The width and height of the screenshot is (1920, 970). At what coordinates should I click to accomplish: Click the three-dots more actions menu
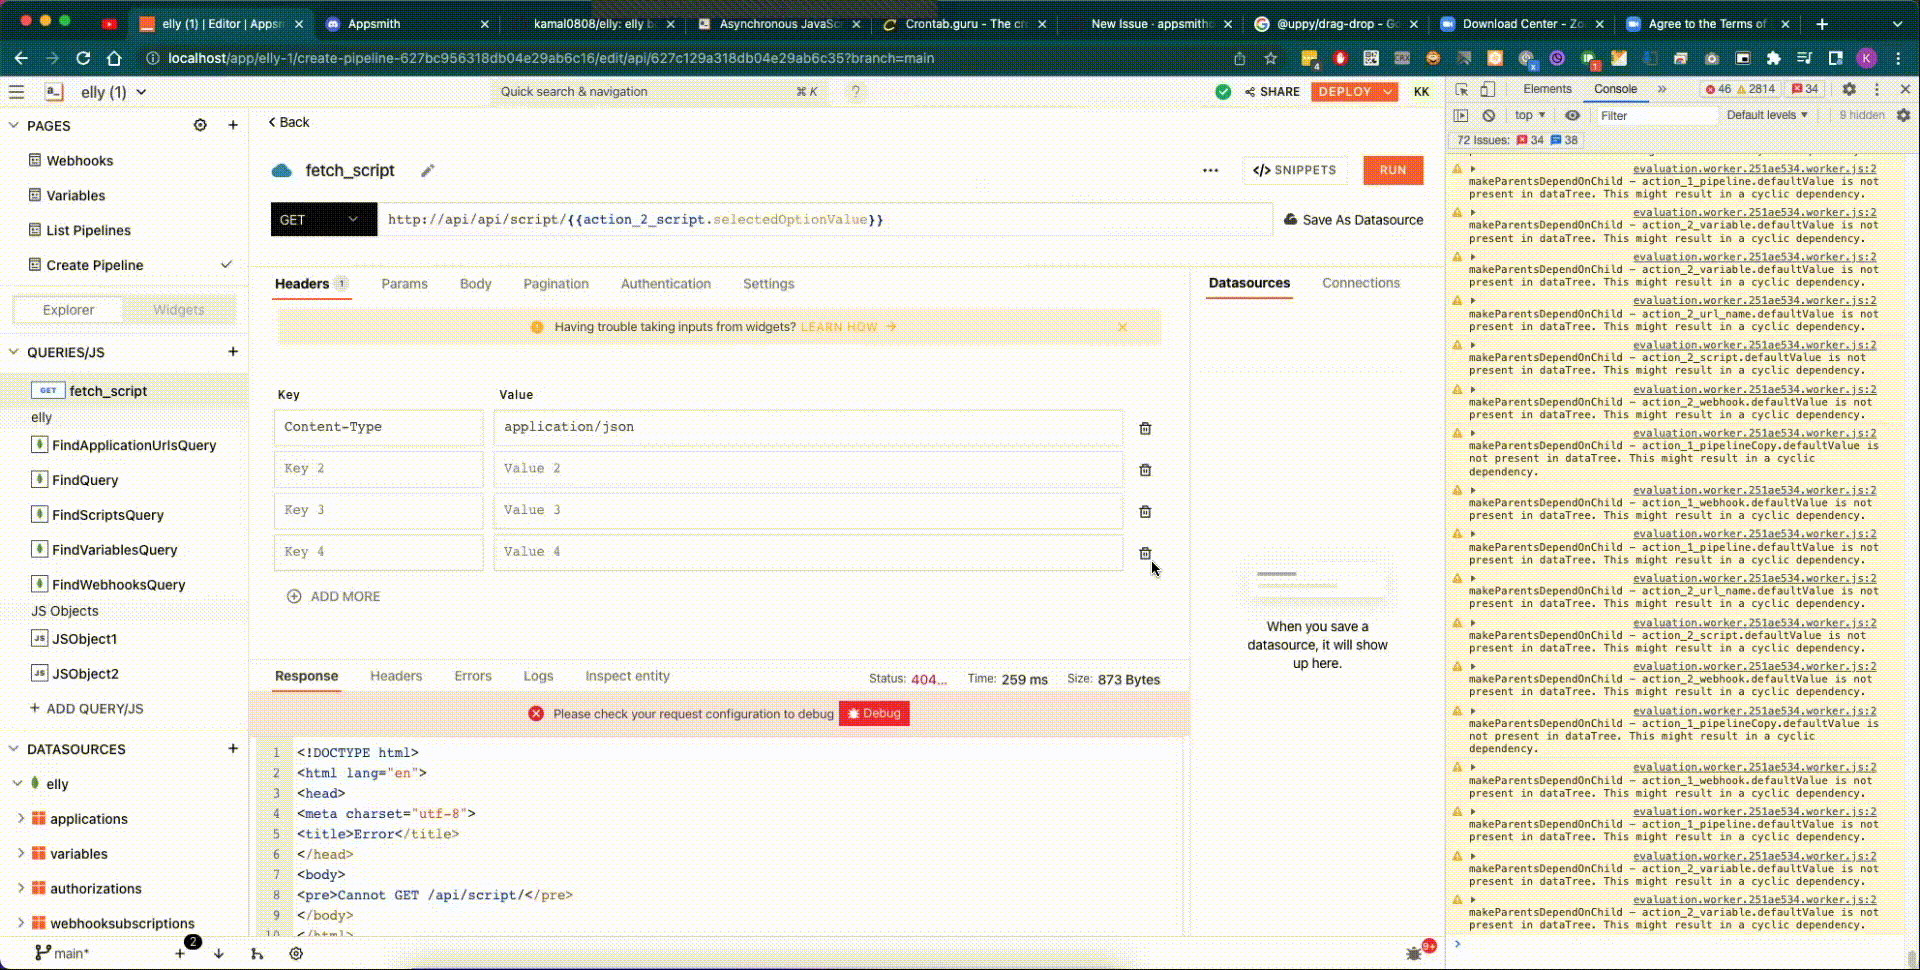coord(1210,171)
